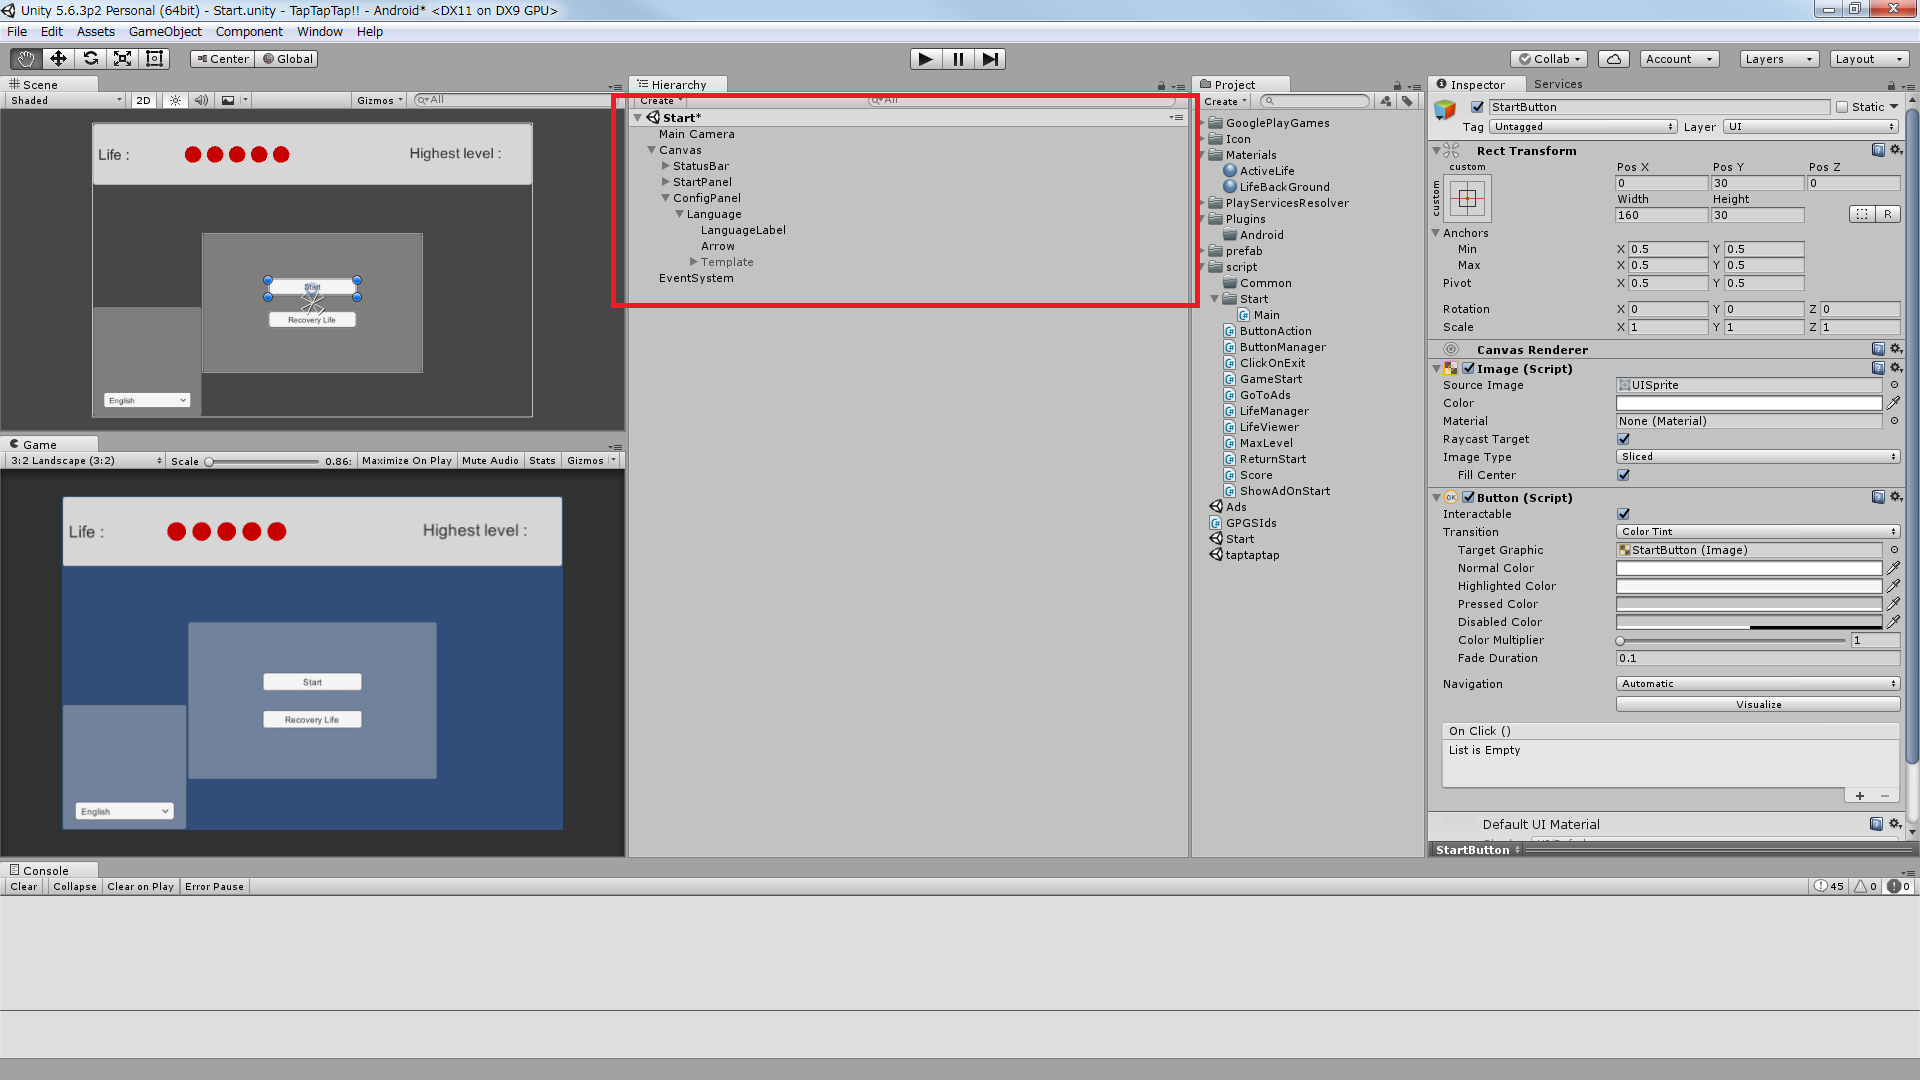Click the Color eyedropper icon

point(1893,403)
